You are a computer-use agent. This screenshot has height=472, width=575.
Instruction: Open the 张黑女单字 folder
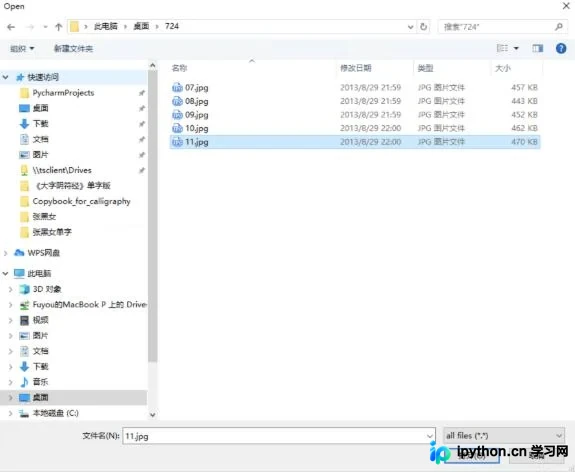(52, 232)
